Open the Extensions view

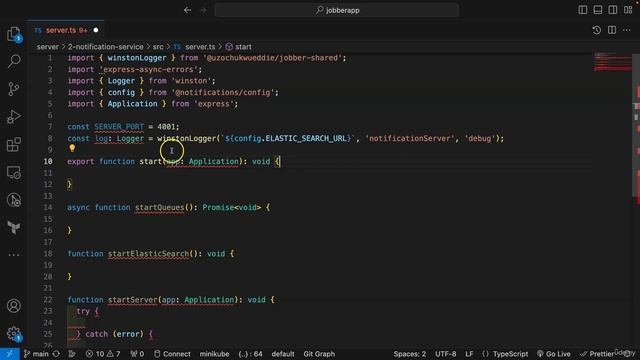point(13,144)
